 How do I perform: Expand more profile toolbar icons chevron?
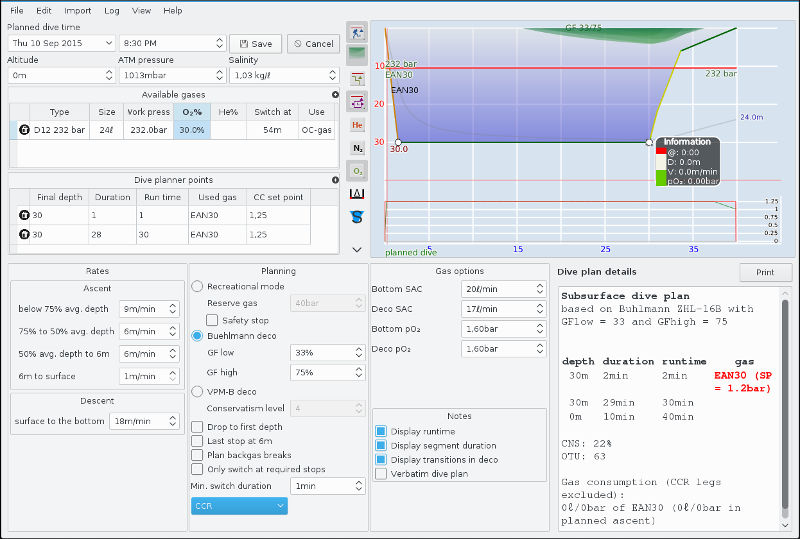357,250
